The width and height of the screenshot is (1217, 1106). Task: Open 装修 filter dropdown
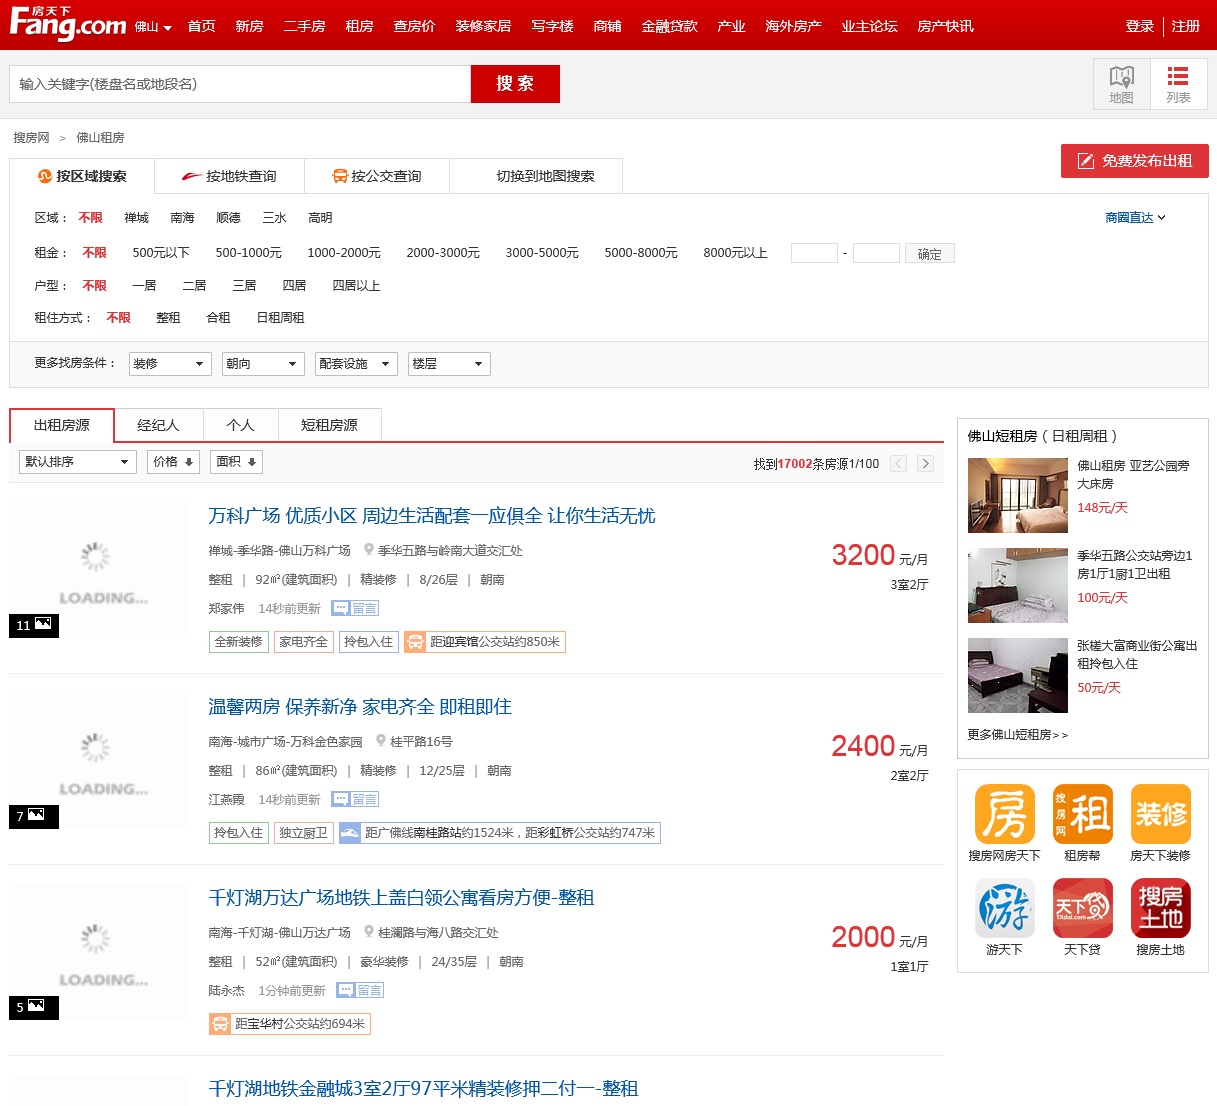point(170,364)
